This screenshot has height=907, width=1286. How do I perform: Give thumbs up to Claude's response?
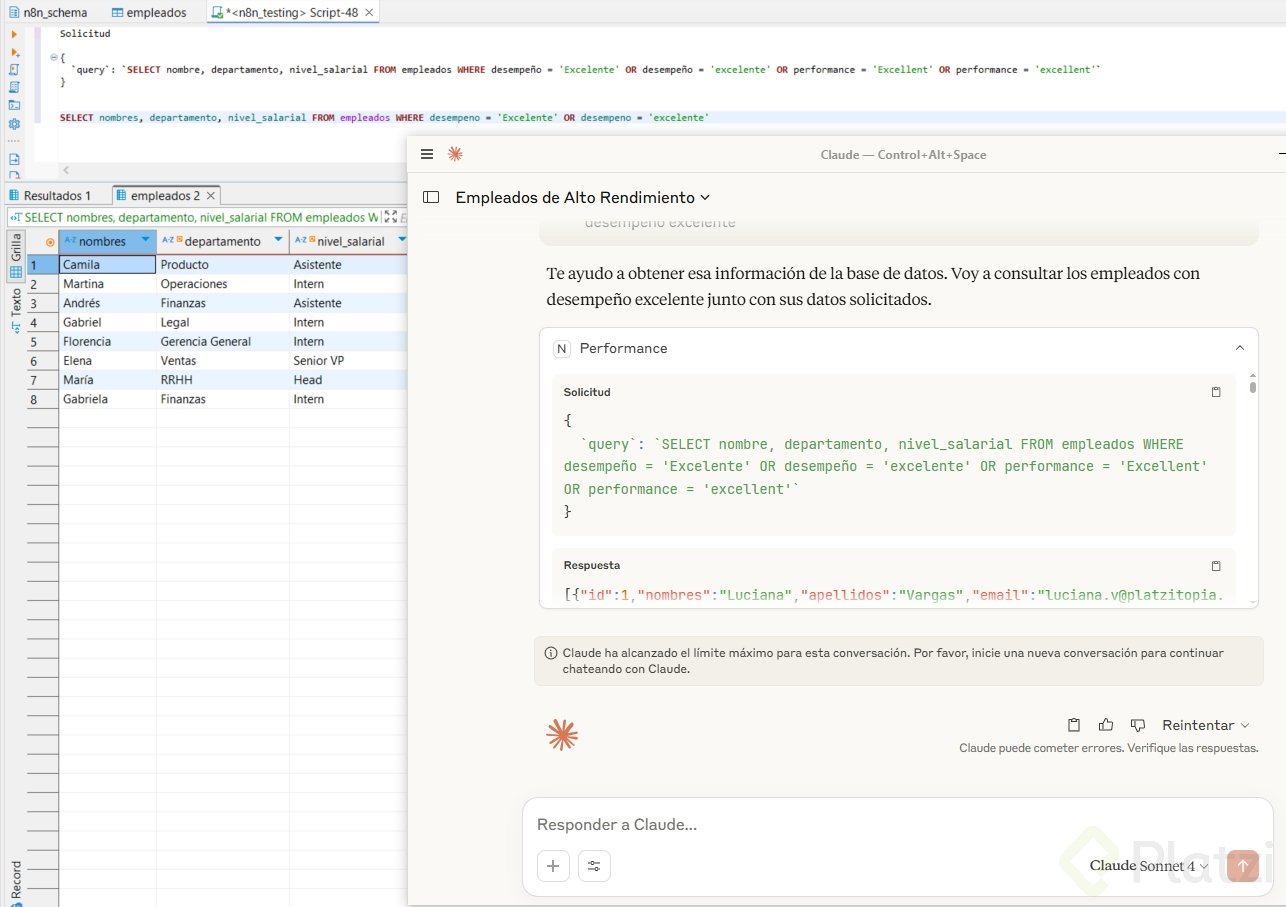coord(1105,725)
